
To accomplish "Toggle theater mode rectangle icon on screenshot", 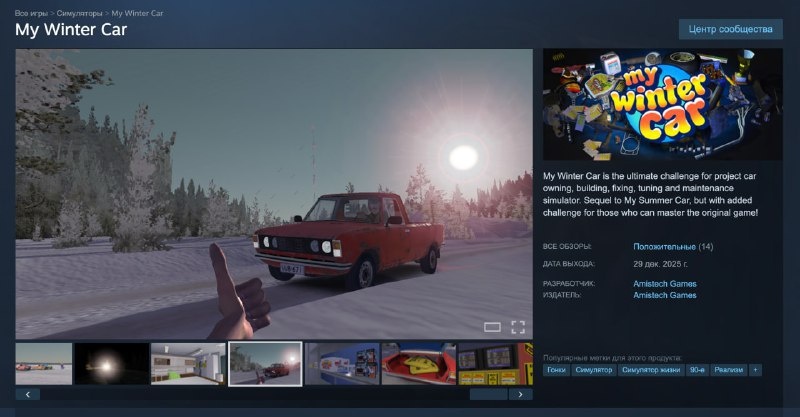I will point(492,327).
